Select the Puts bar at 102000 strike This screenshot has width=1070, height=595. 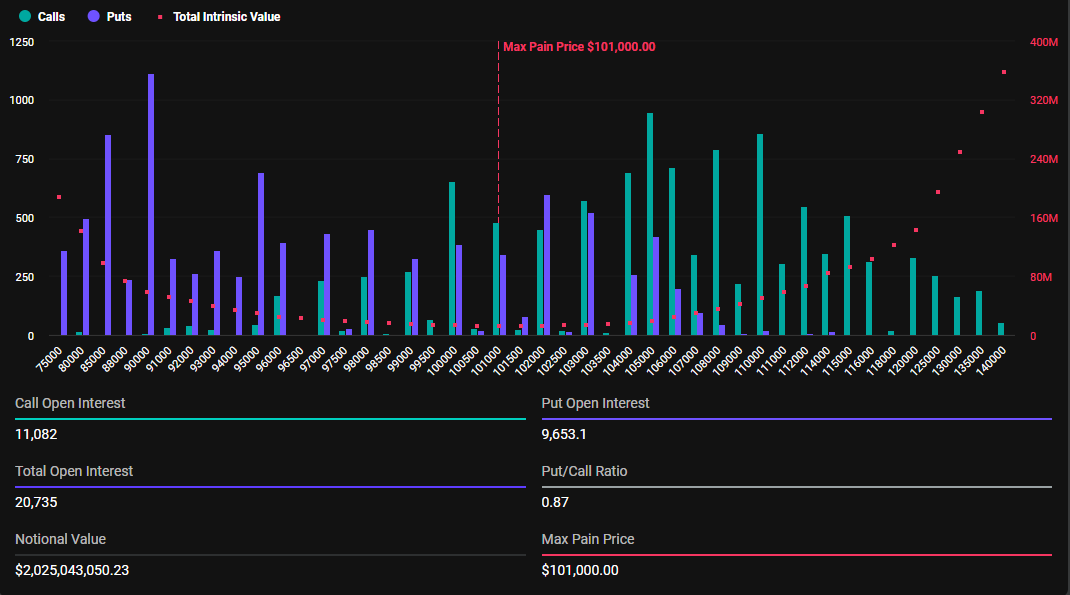tap(546, 265)
